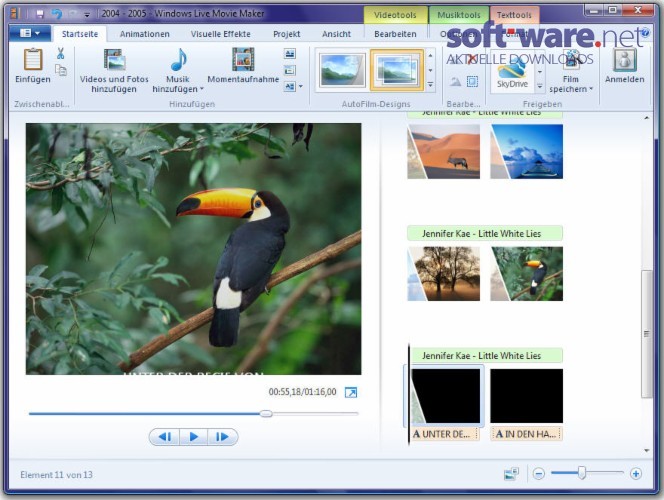Click the rotate image icon in Bearbeiten group

(x=455, y=81)
